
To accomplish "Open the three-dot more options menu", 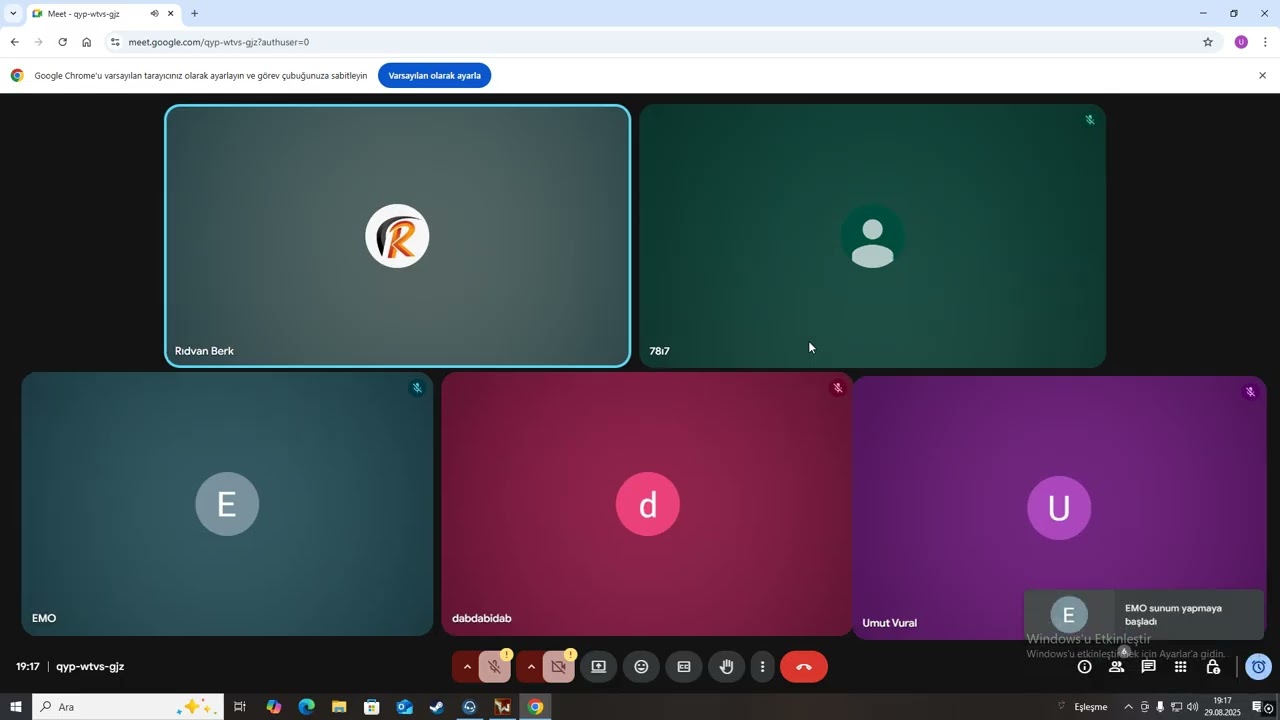I will tap(762, 667).
